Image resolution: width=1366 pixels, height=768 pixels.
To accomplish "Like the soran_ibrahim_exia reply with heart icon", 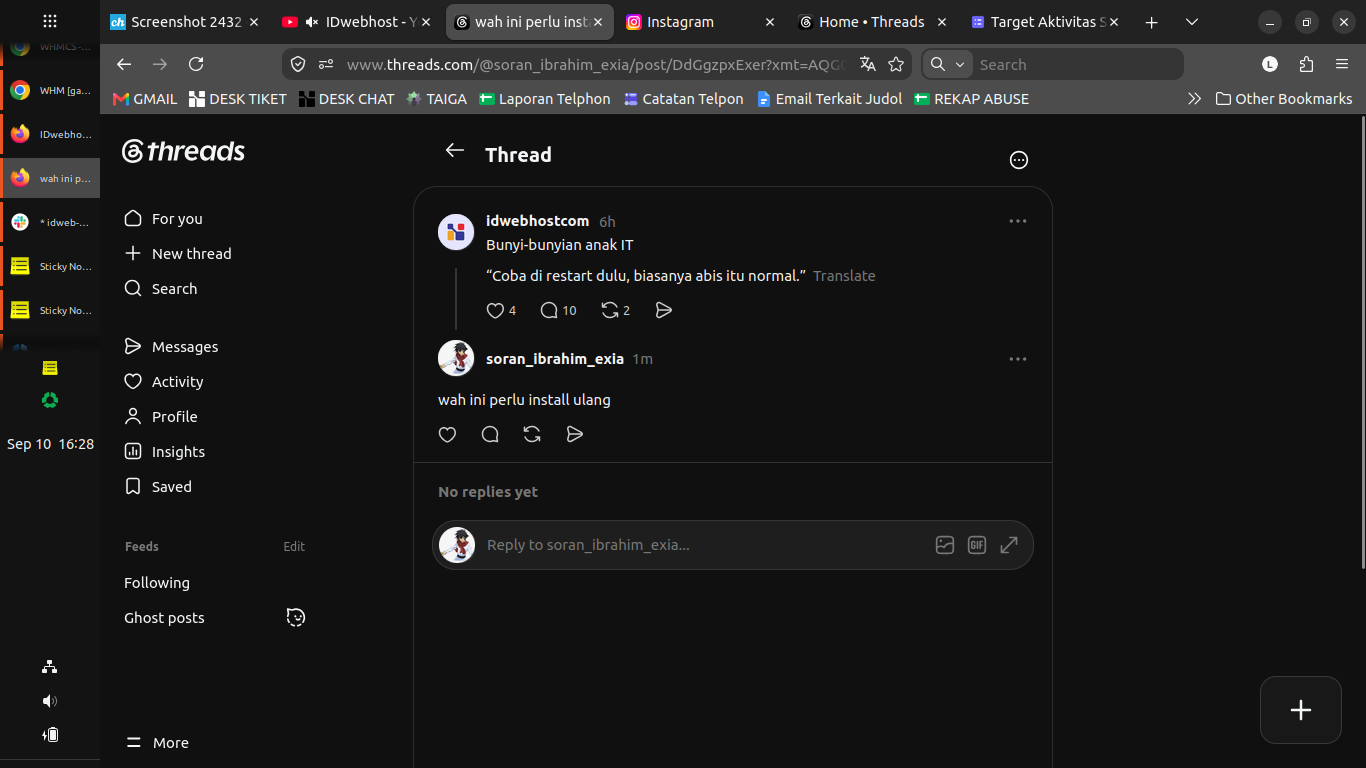I will coord(447,434).
